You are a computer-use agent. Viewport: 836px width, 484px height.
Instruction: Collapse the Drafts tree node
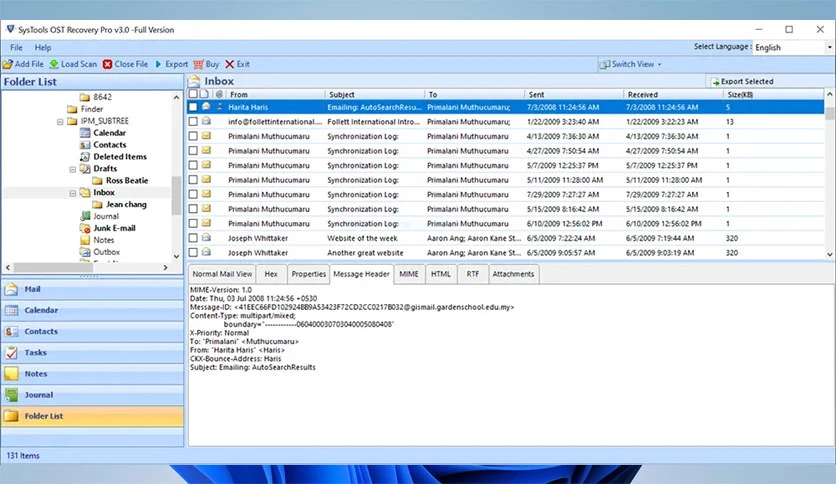point(73,169)
